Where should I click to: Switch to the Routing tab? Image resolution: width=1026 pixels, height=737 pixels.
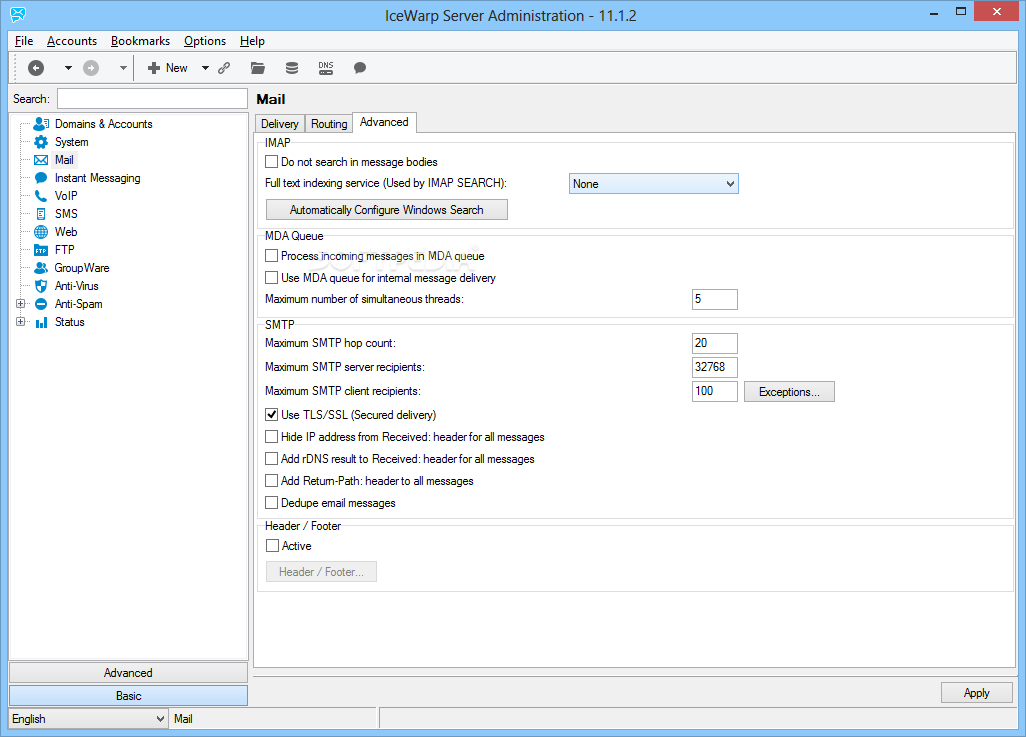(x=329, y=124)
